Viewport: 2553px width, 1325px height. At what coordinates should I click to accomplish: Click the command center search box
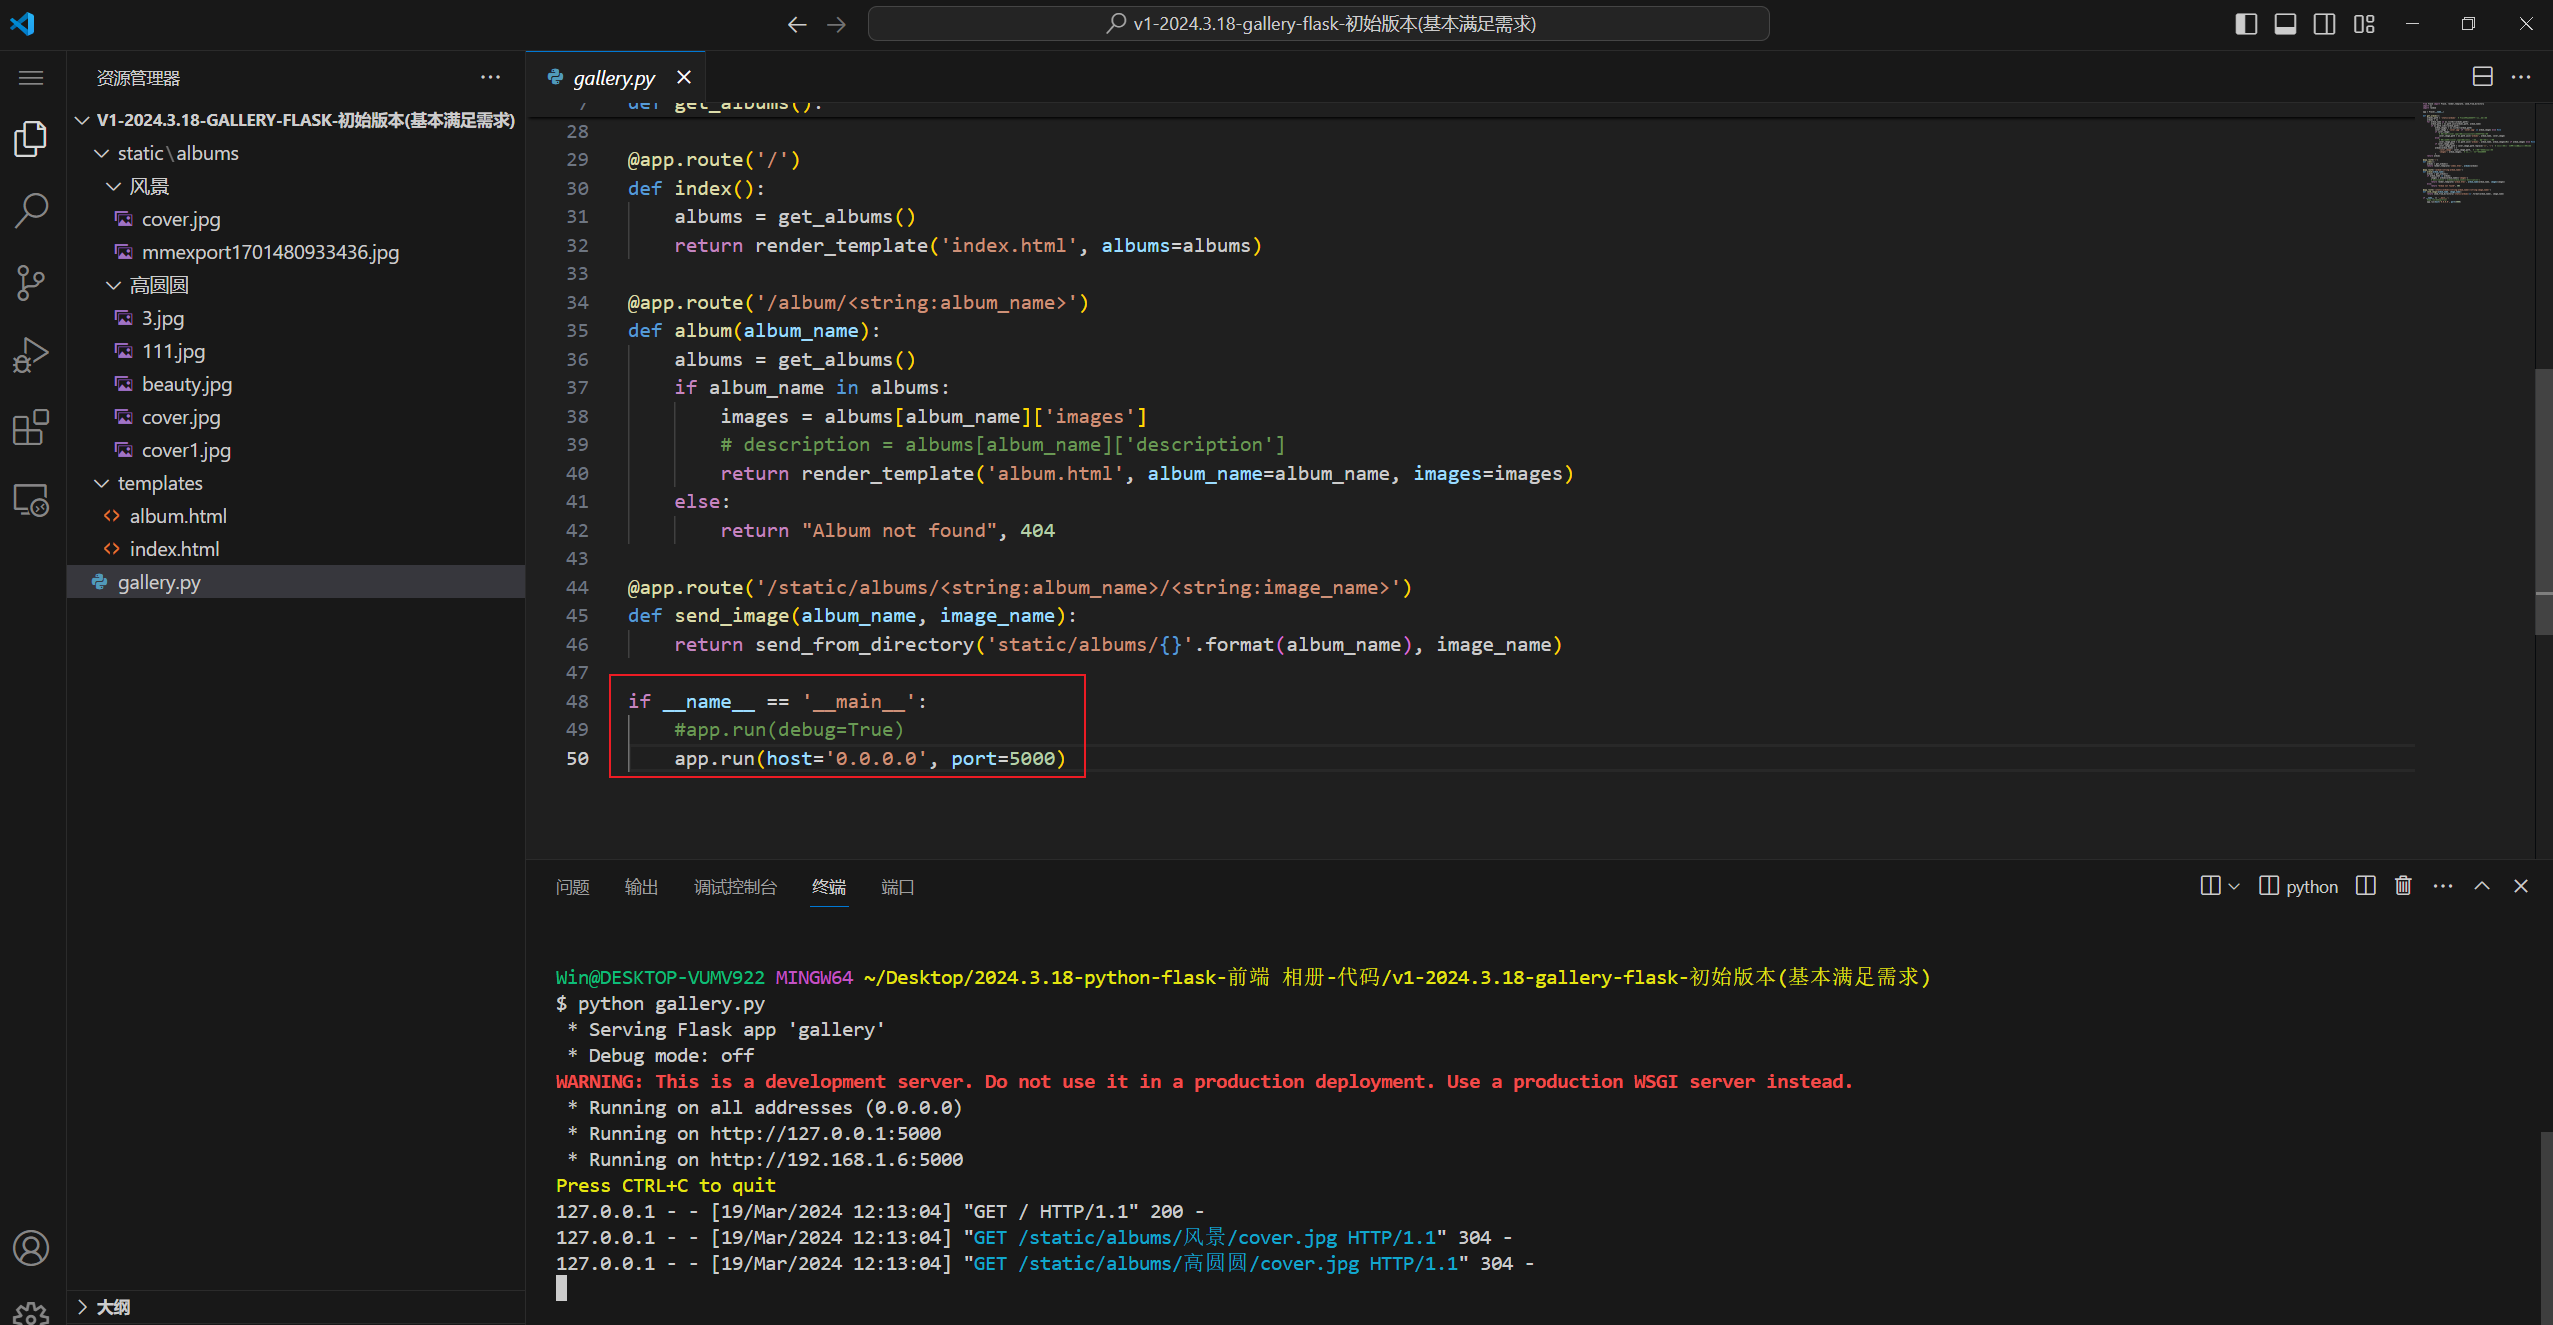[x=1318, y=24]
